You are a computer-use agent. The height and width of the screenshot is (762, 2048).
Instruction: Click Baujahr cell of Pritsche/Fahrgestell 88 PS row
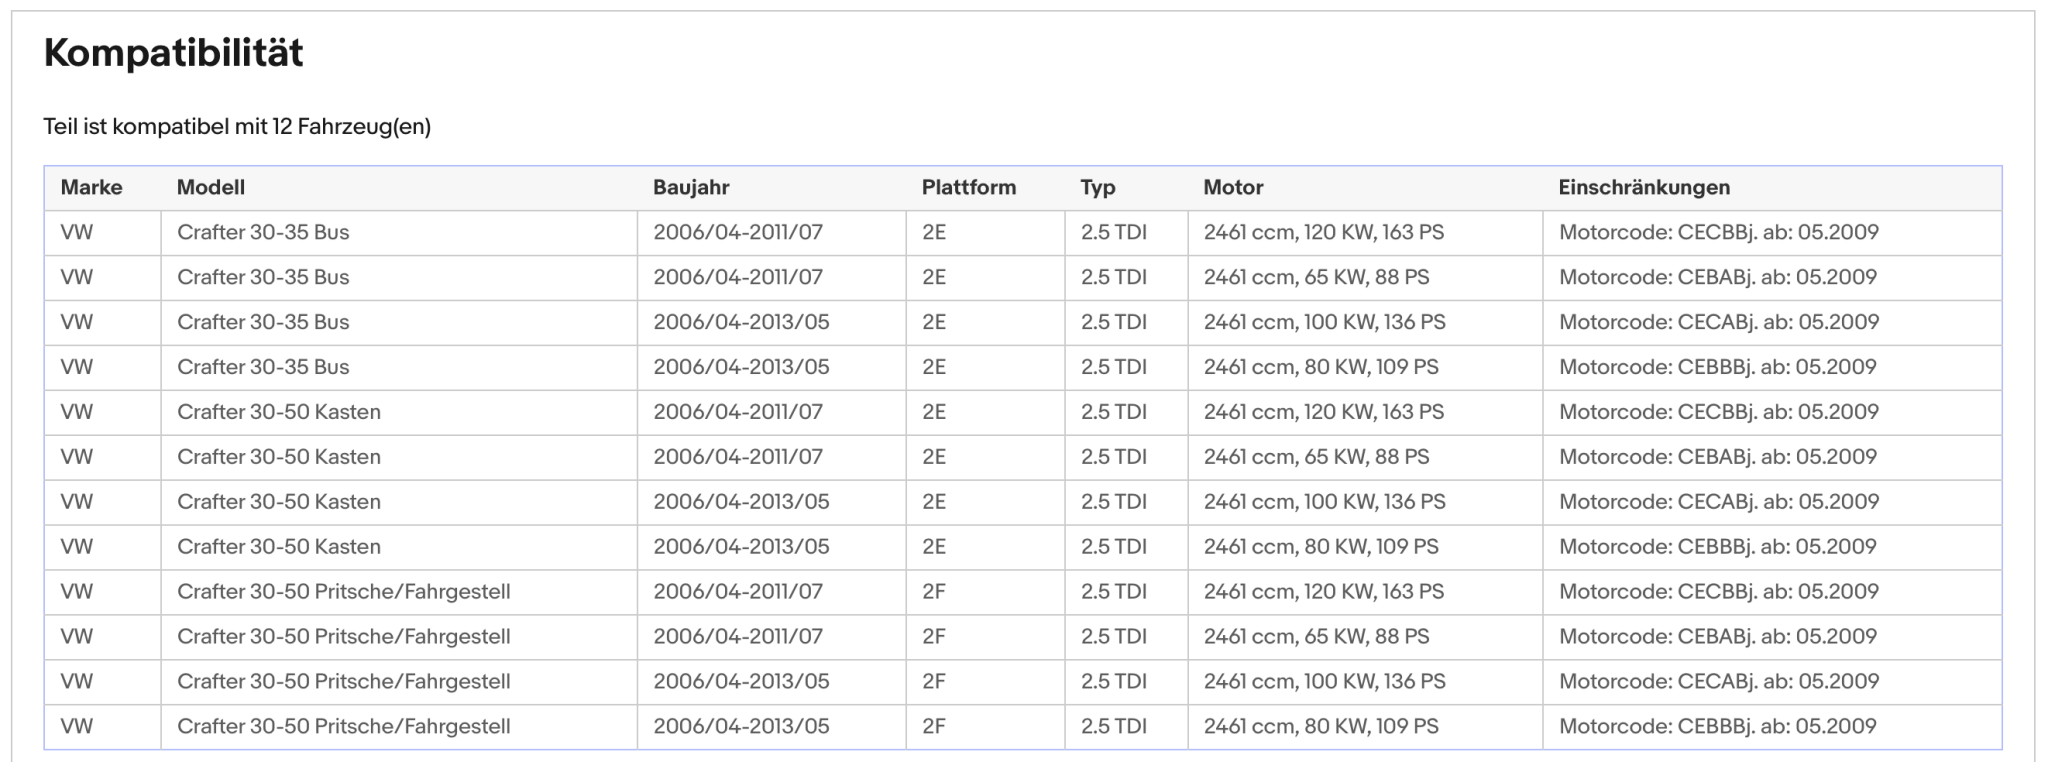click(738, 637)
